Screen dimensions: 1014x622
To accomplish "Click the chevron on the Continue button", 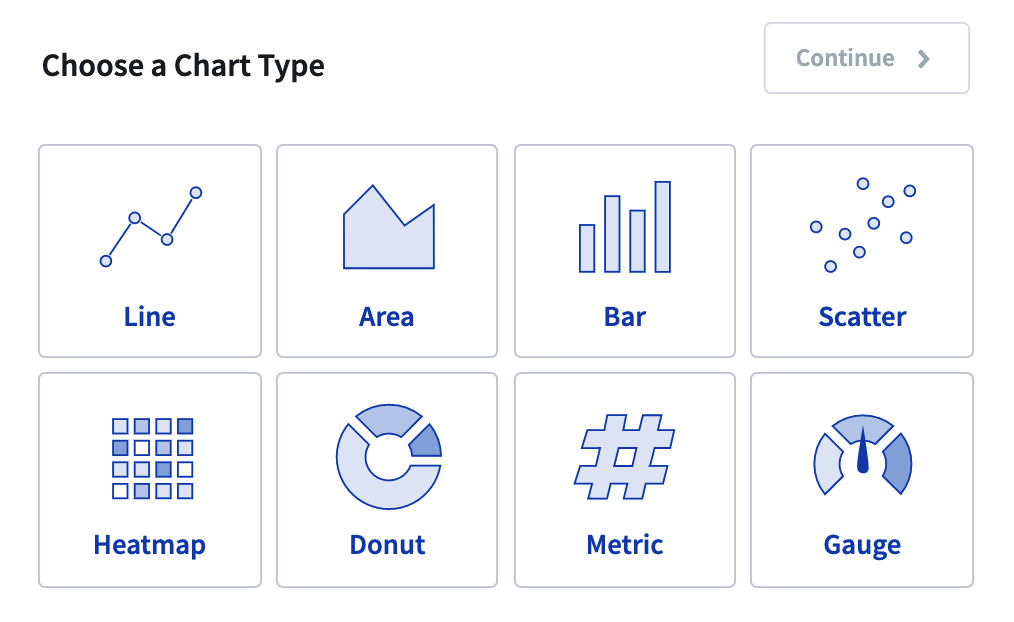I will pyautogui.click(x=925, y=58).
